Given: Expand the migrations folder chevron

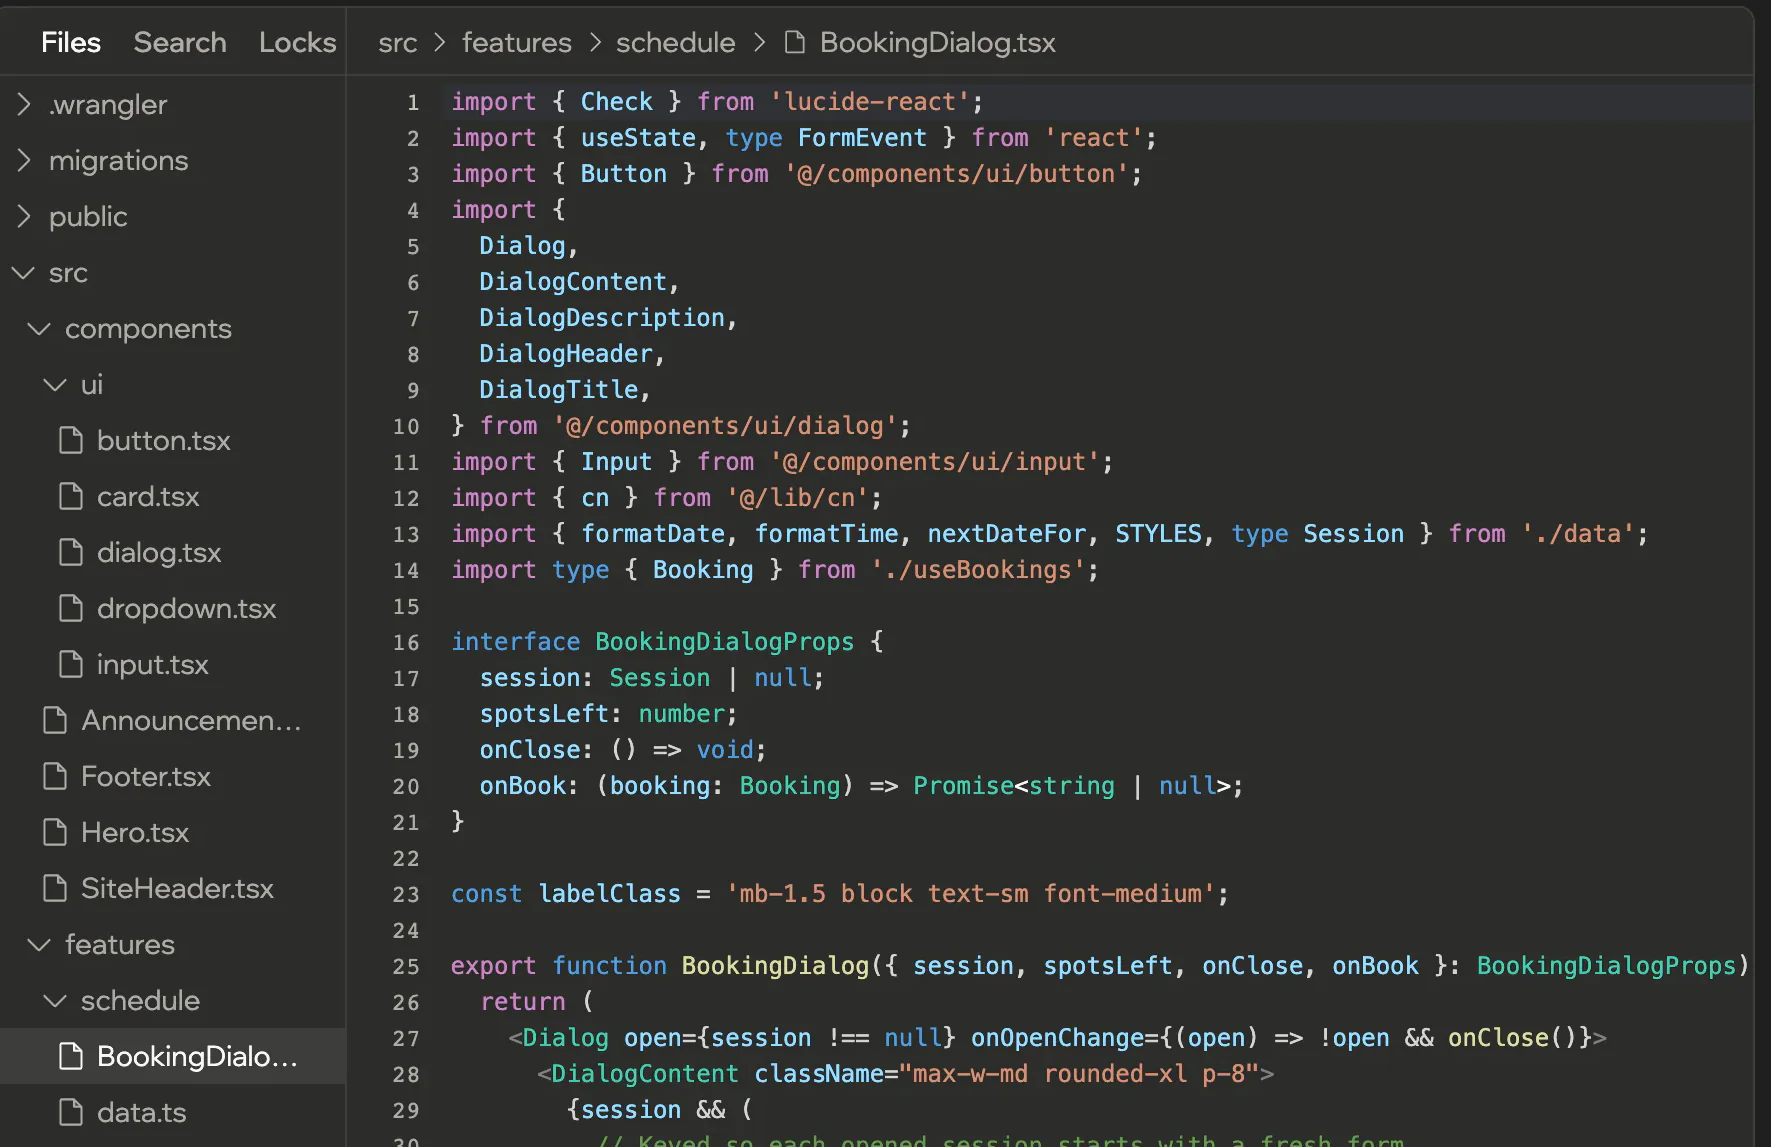Looking at the screenshot, I should coord(24,160).
